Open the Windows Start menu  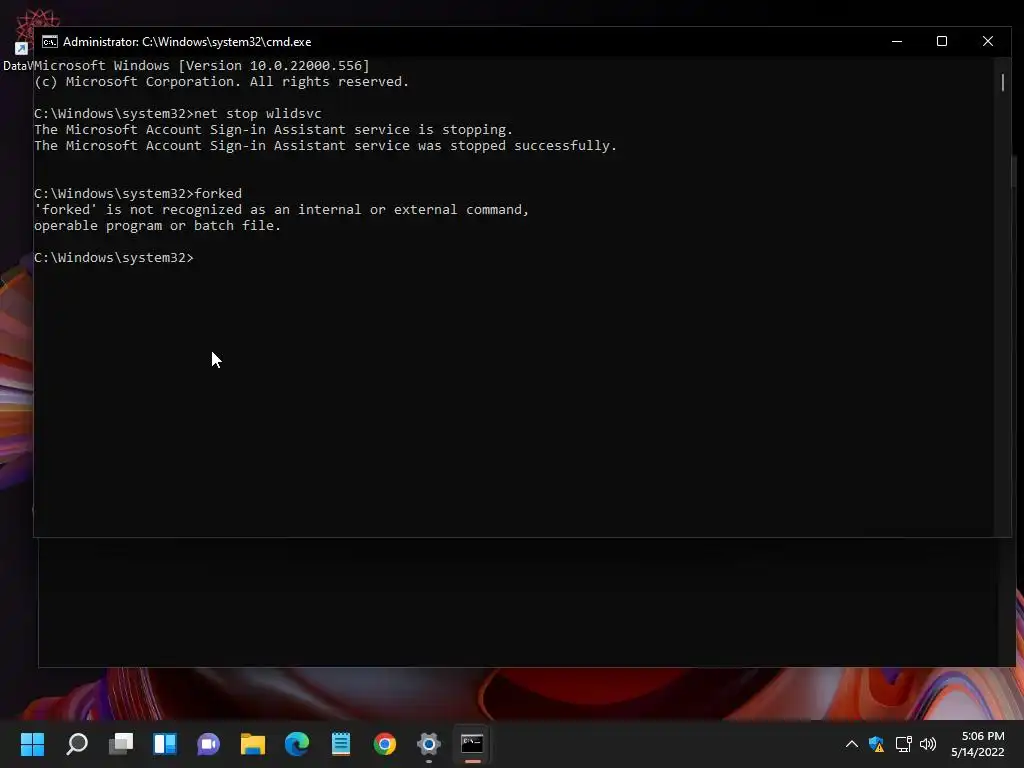click(x=32, y=744)
